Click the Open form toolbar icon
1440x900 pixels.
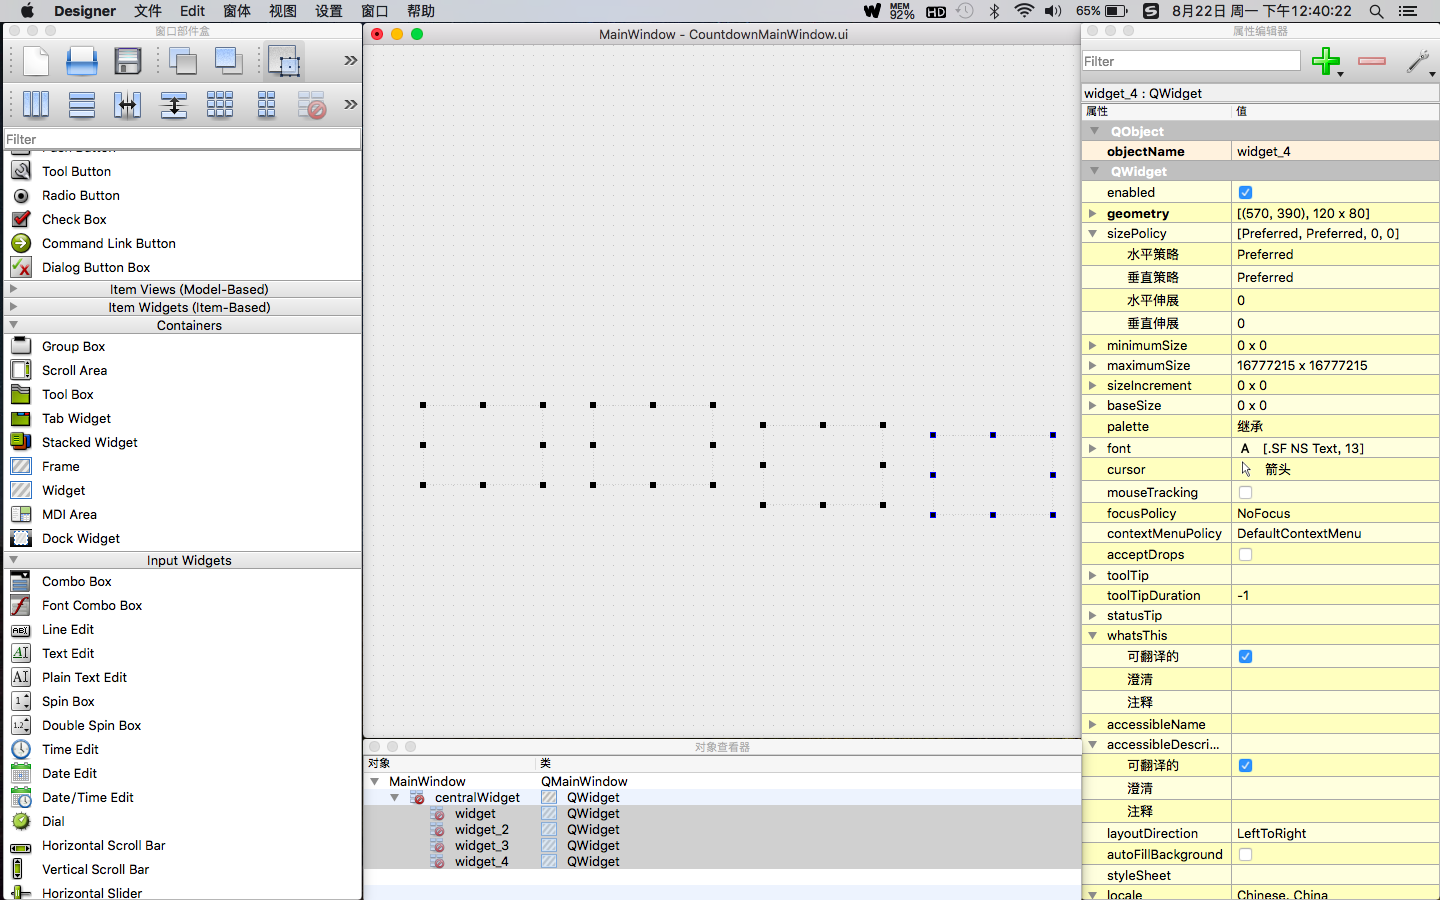(82, 61)
